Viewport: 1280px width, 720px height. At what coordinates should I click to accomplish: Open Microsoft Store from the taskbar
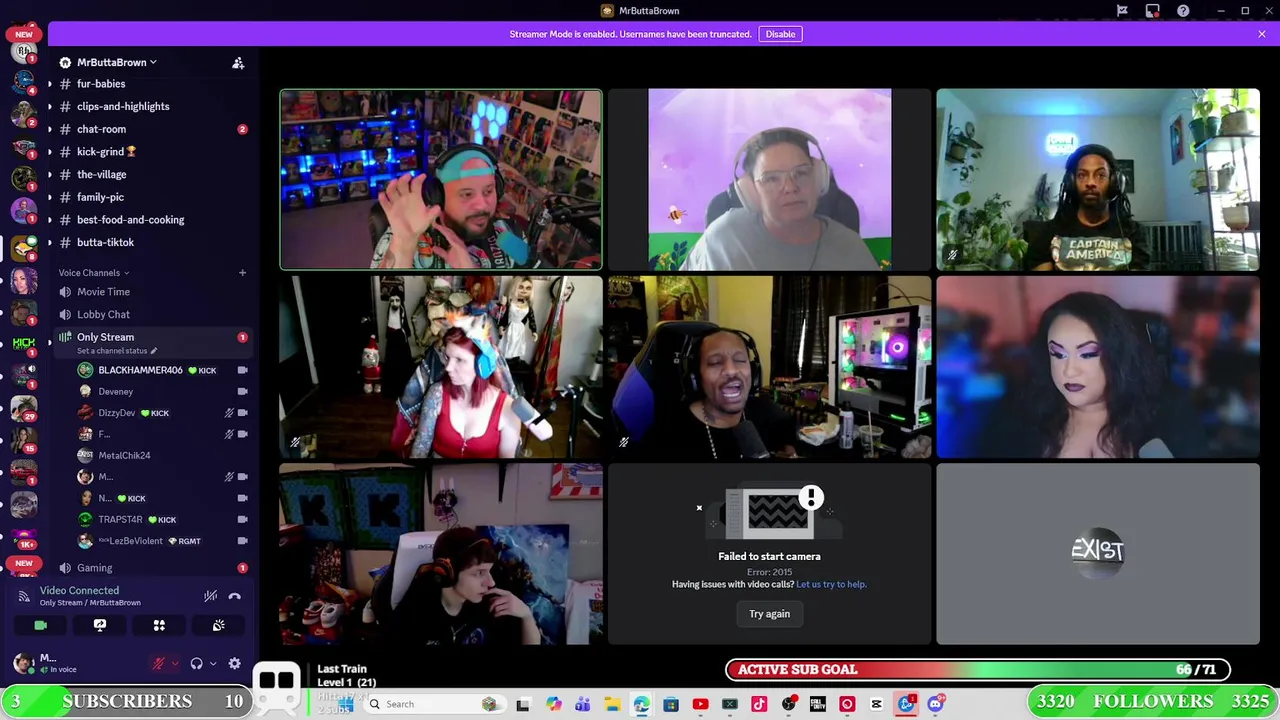671,704
